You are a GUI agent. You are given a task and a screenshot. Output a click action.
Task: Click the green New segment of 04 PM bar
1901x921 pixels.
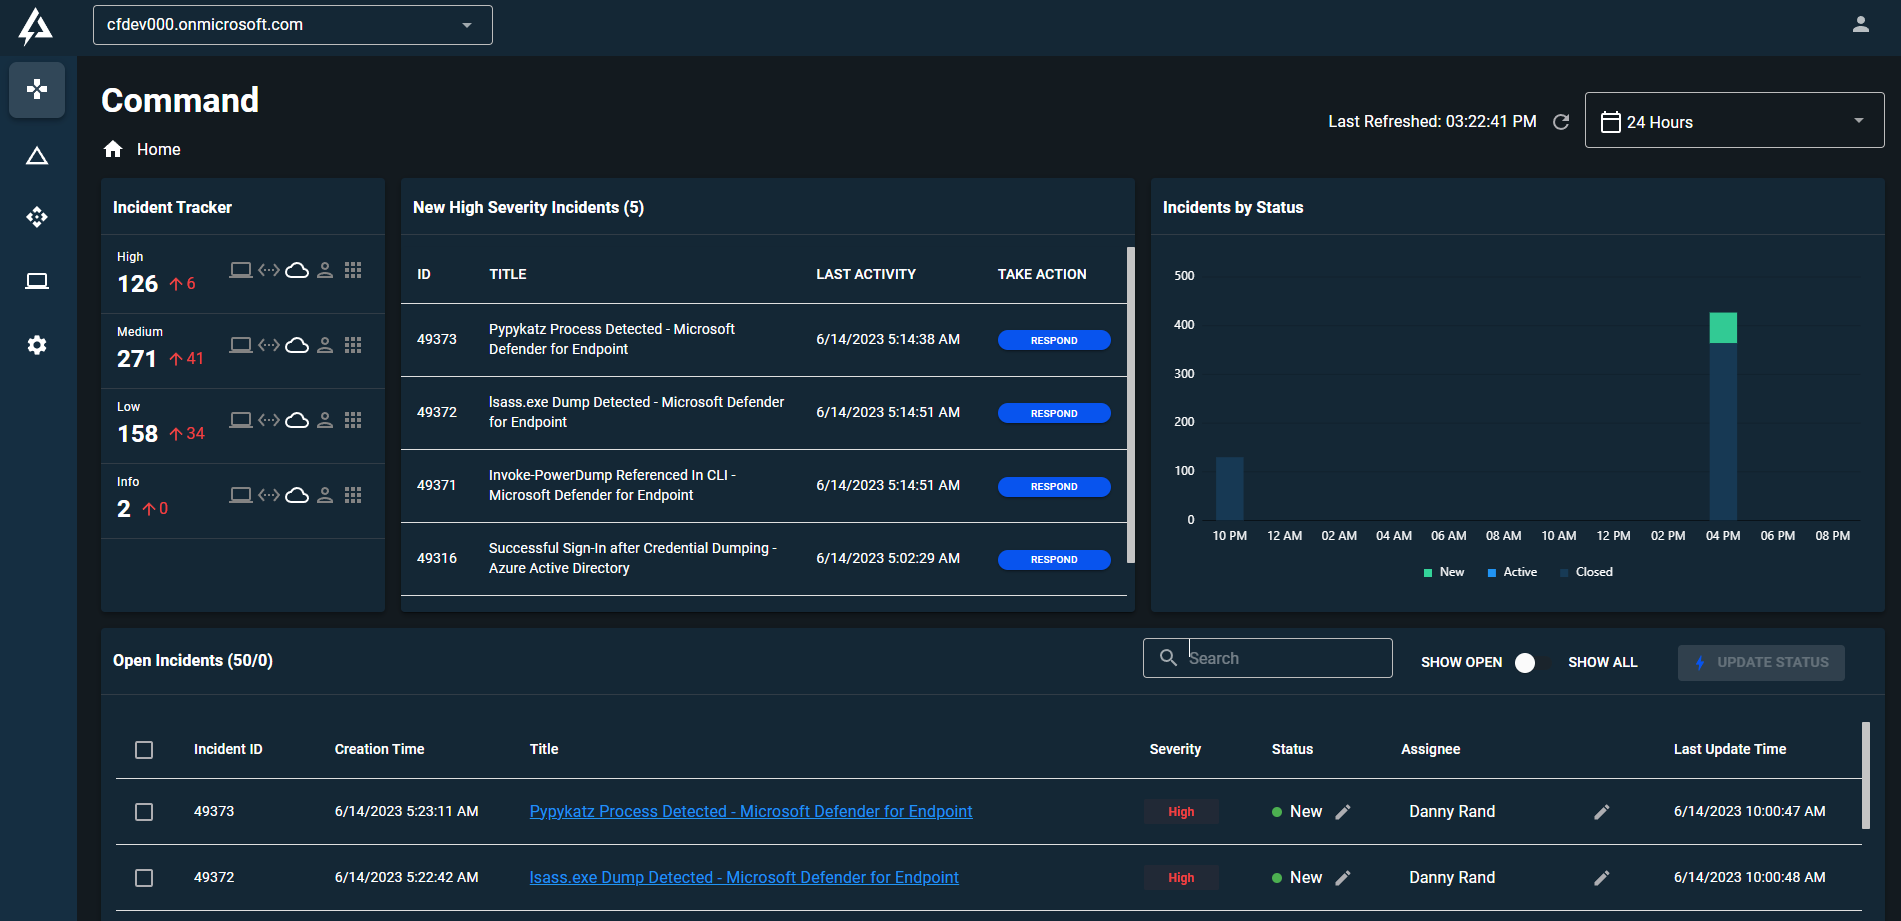(x=1723, y=328)
